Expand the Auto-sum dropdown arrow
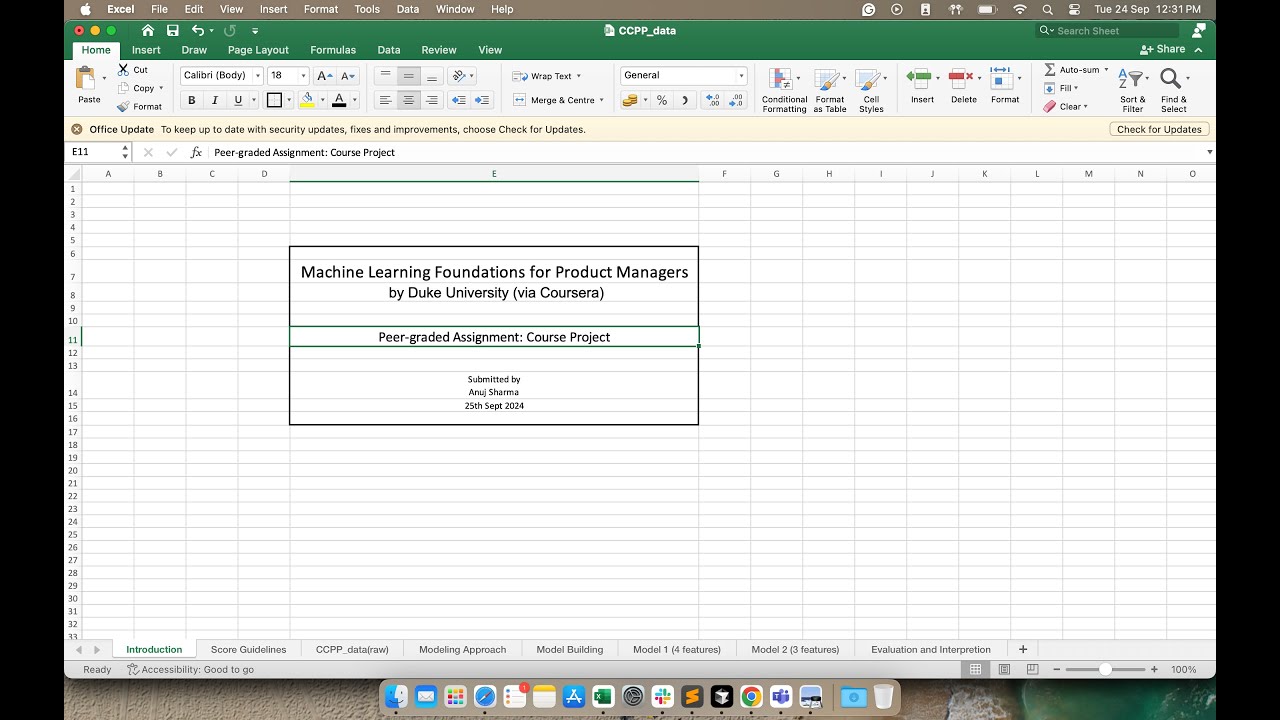1280x720 pixels. coord(1106,70)
